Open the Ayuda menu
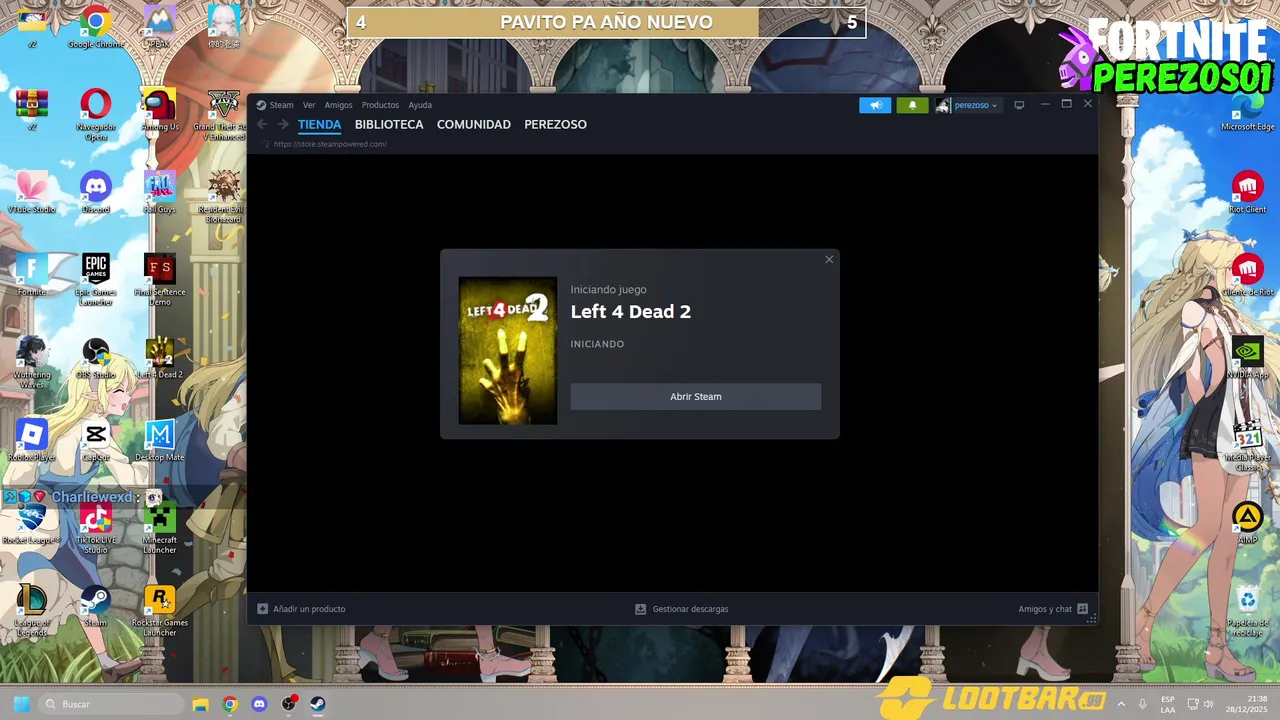Image resolution: width=1280 pixels, height=720 pixels. (x=420, y=105)
